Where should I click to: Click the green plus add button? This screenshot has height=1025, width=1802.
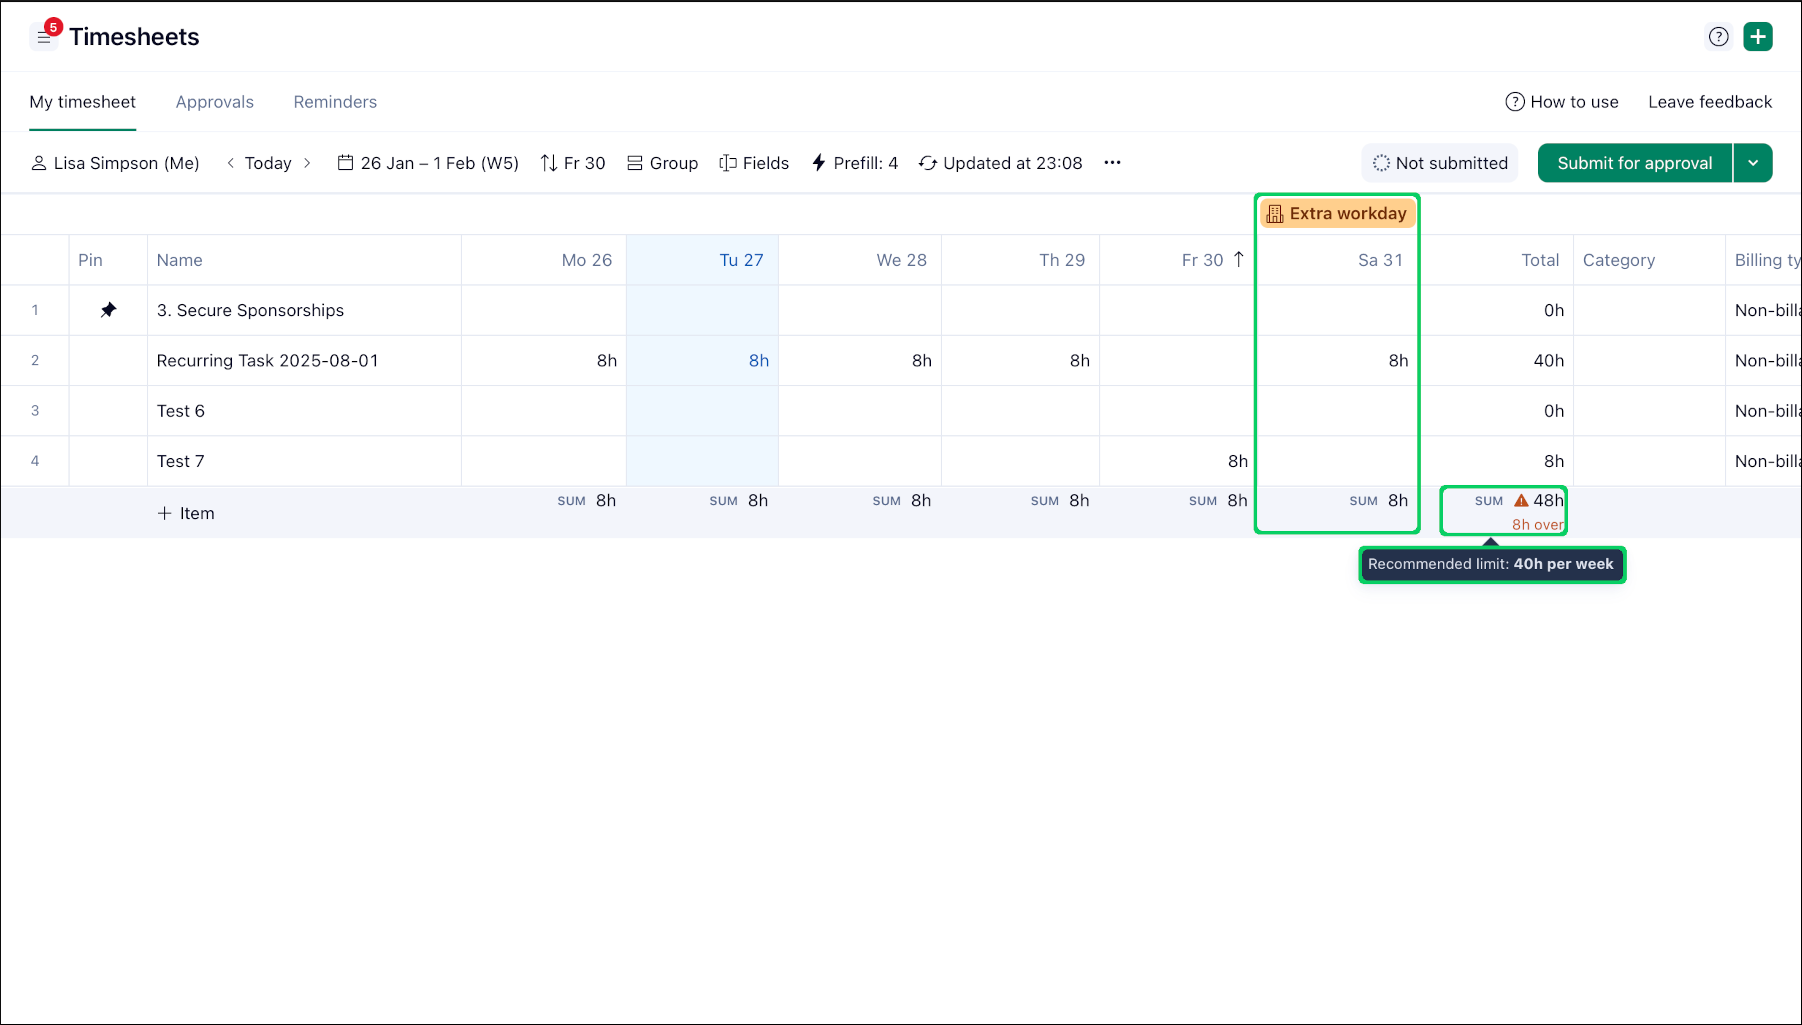click(x=1757, y=37)
